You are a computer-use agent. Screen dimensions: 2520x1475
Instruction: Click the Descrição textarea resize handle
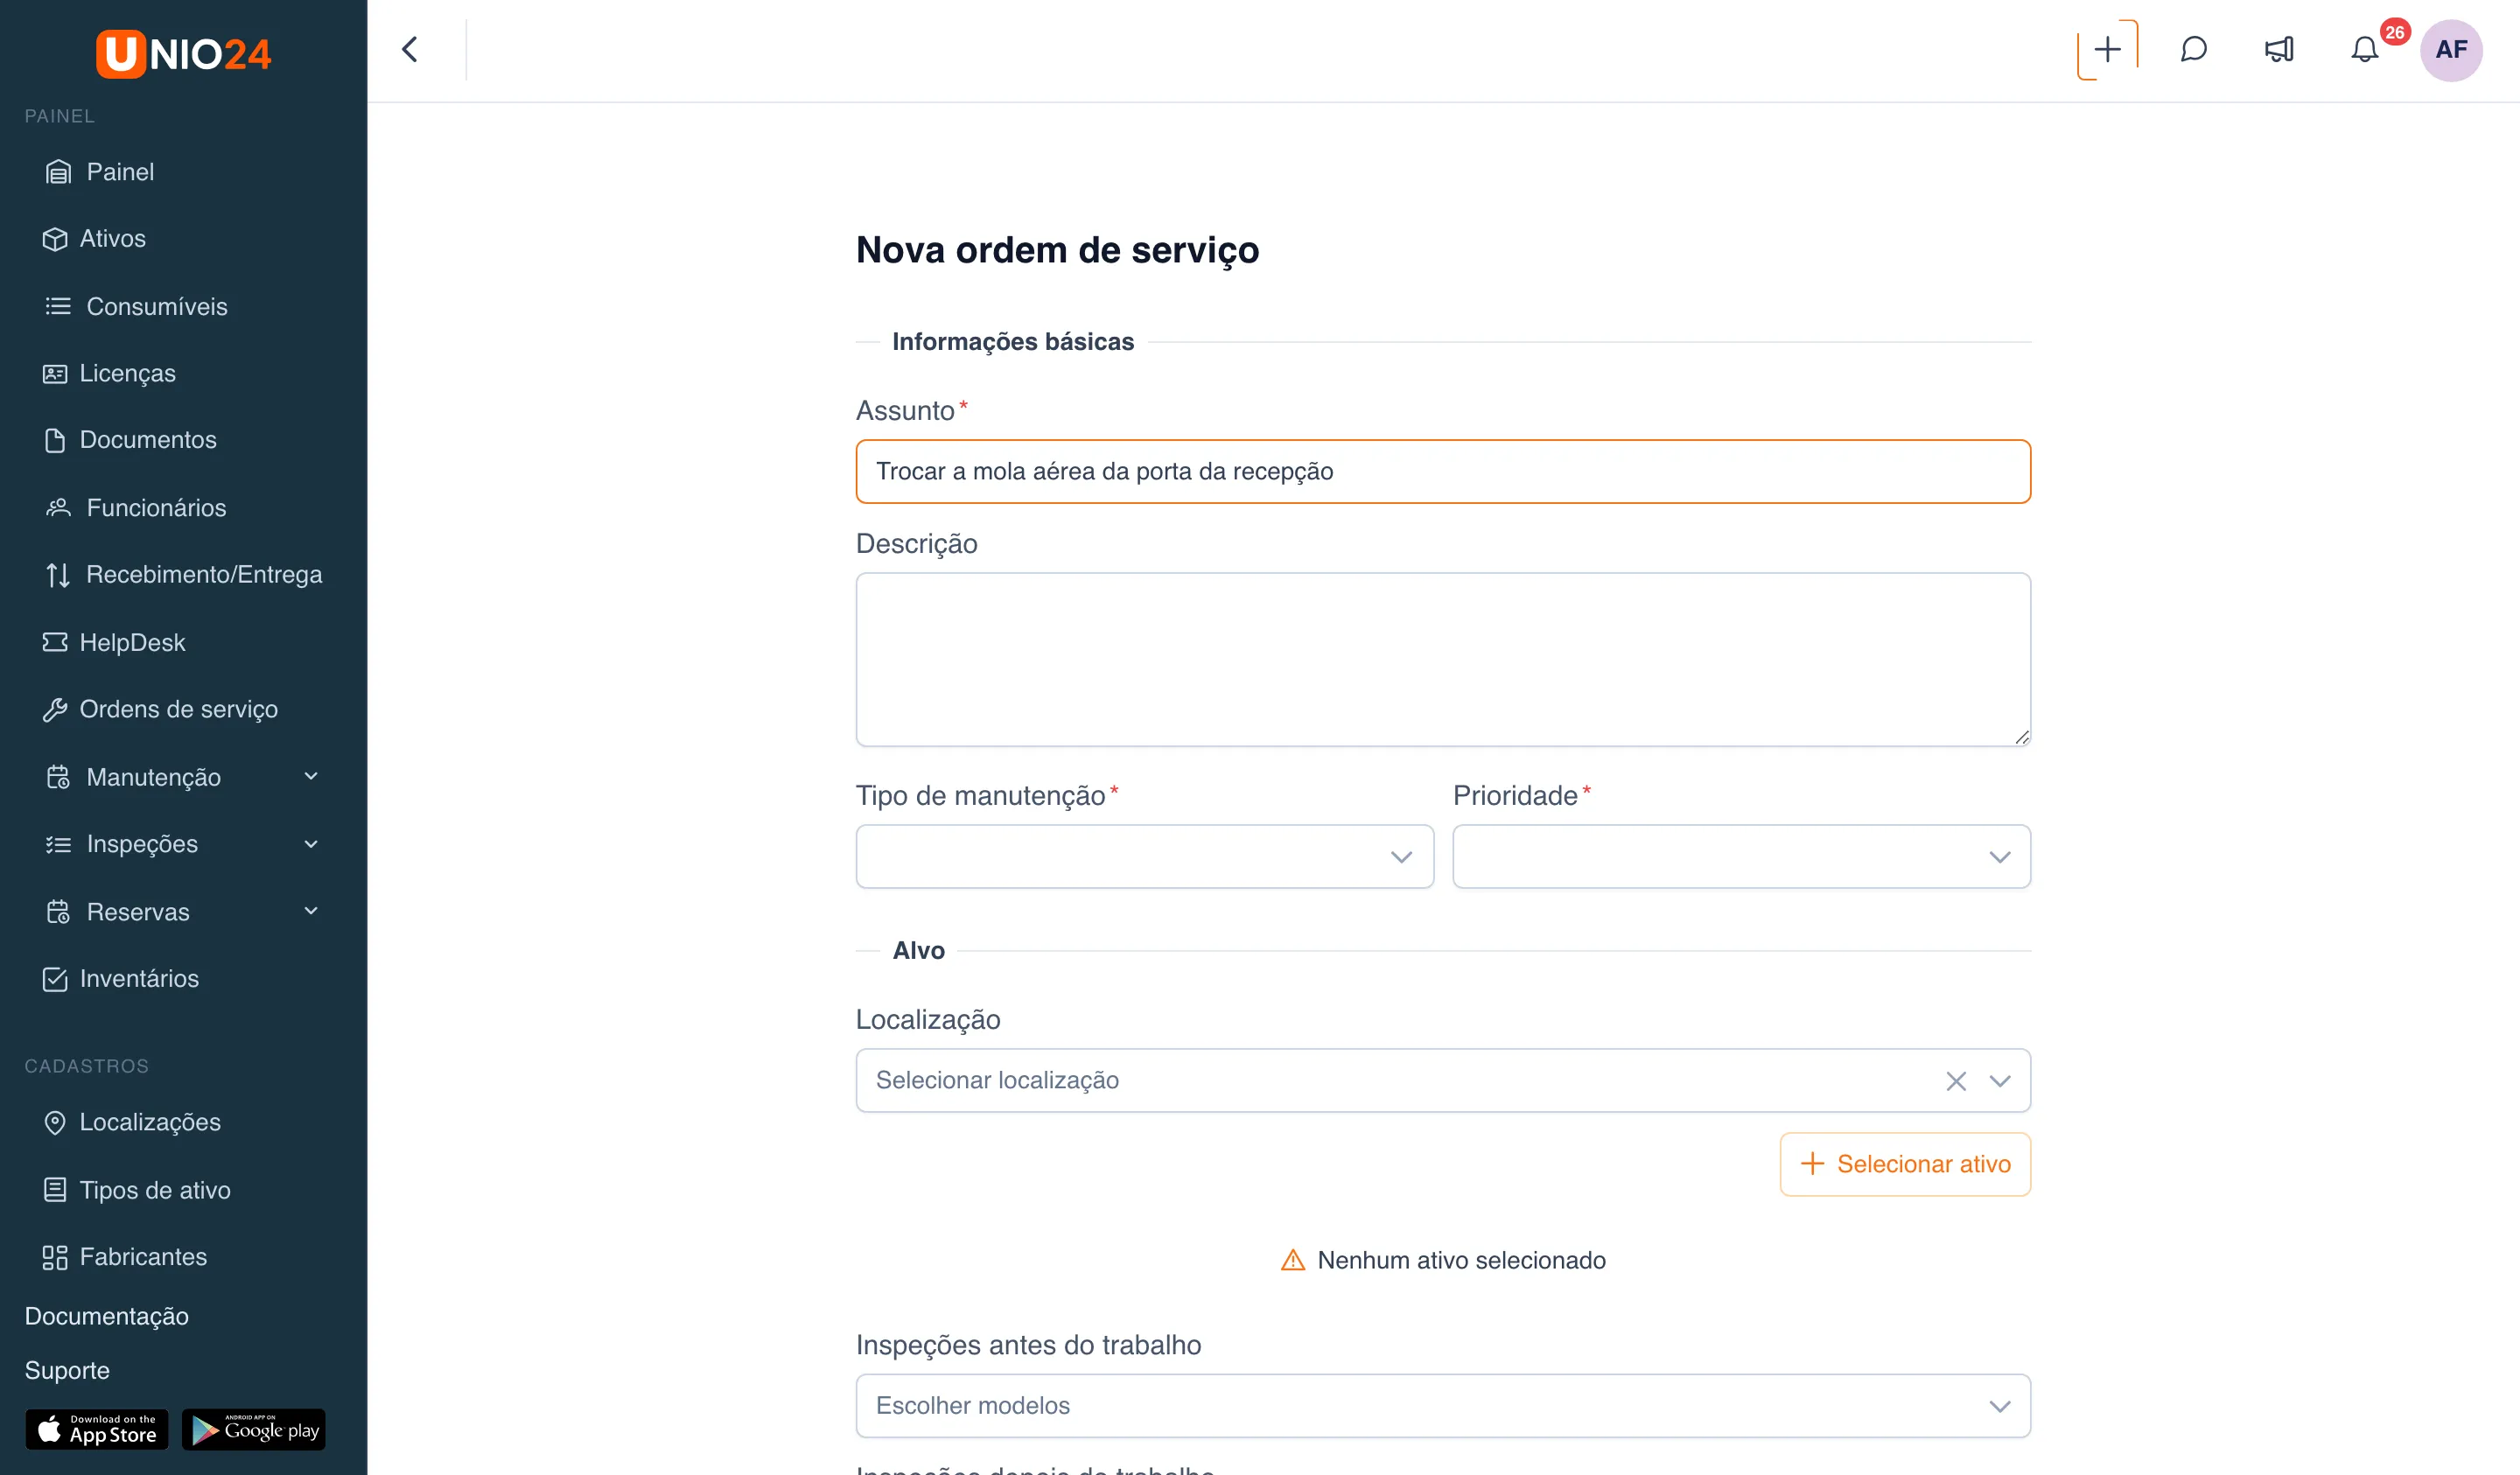[x=2022, y=737]
